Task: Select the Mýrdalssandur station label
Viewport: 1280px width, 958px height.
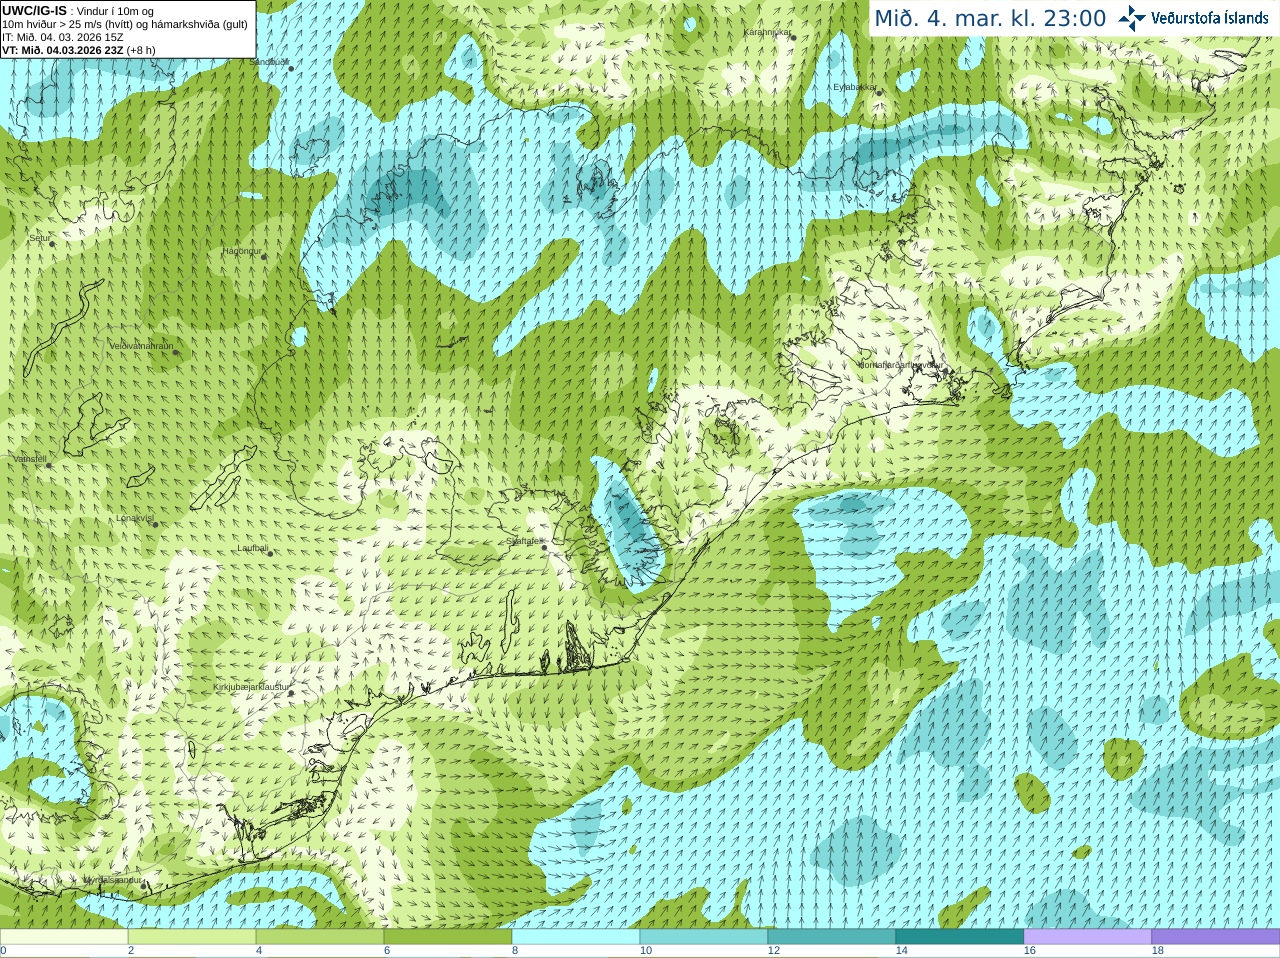Action: 113,879
